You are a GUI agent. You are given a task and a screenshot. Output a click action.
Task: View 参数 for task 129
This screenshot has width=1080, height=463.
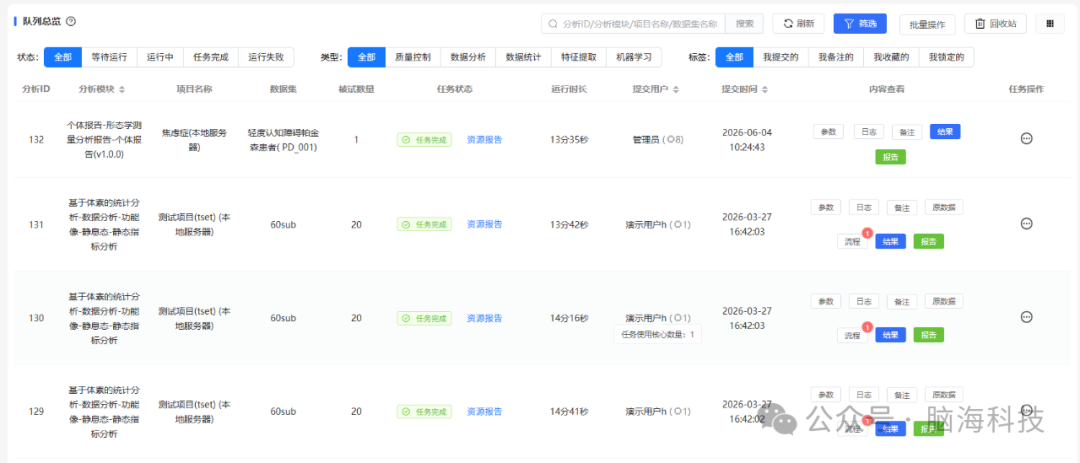(x=825, y=395)
